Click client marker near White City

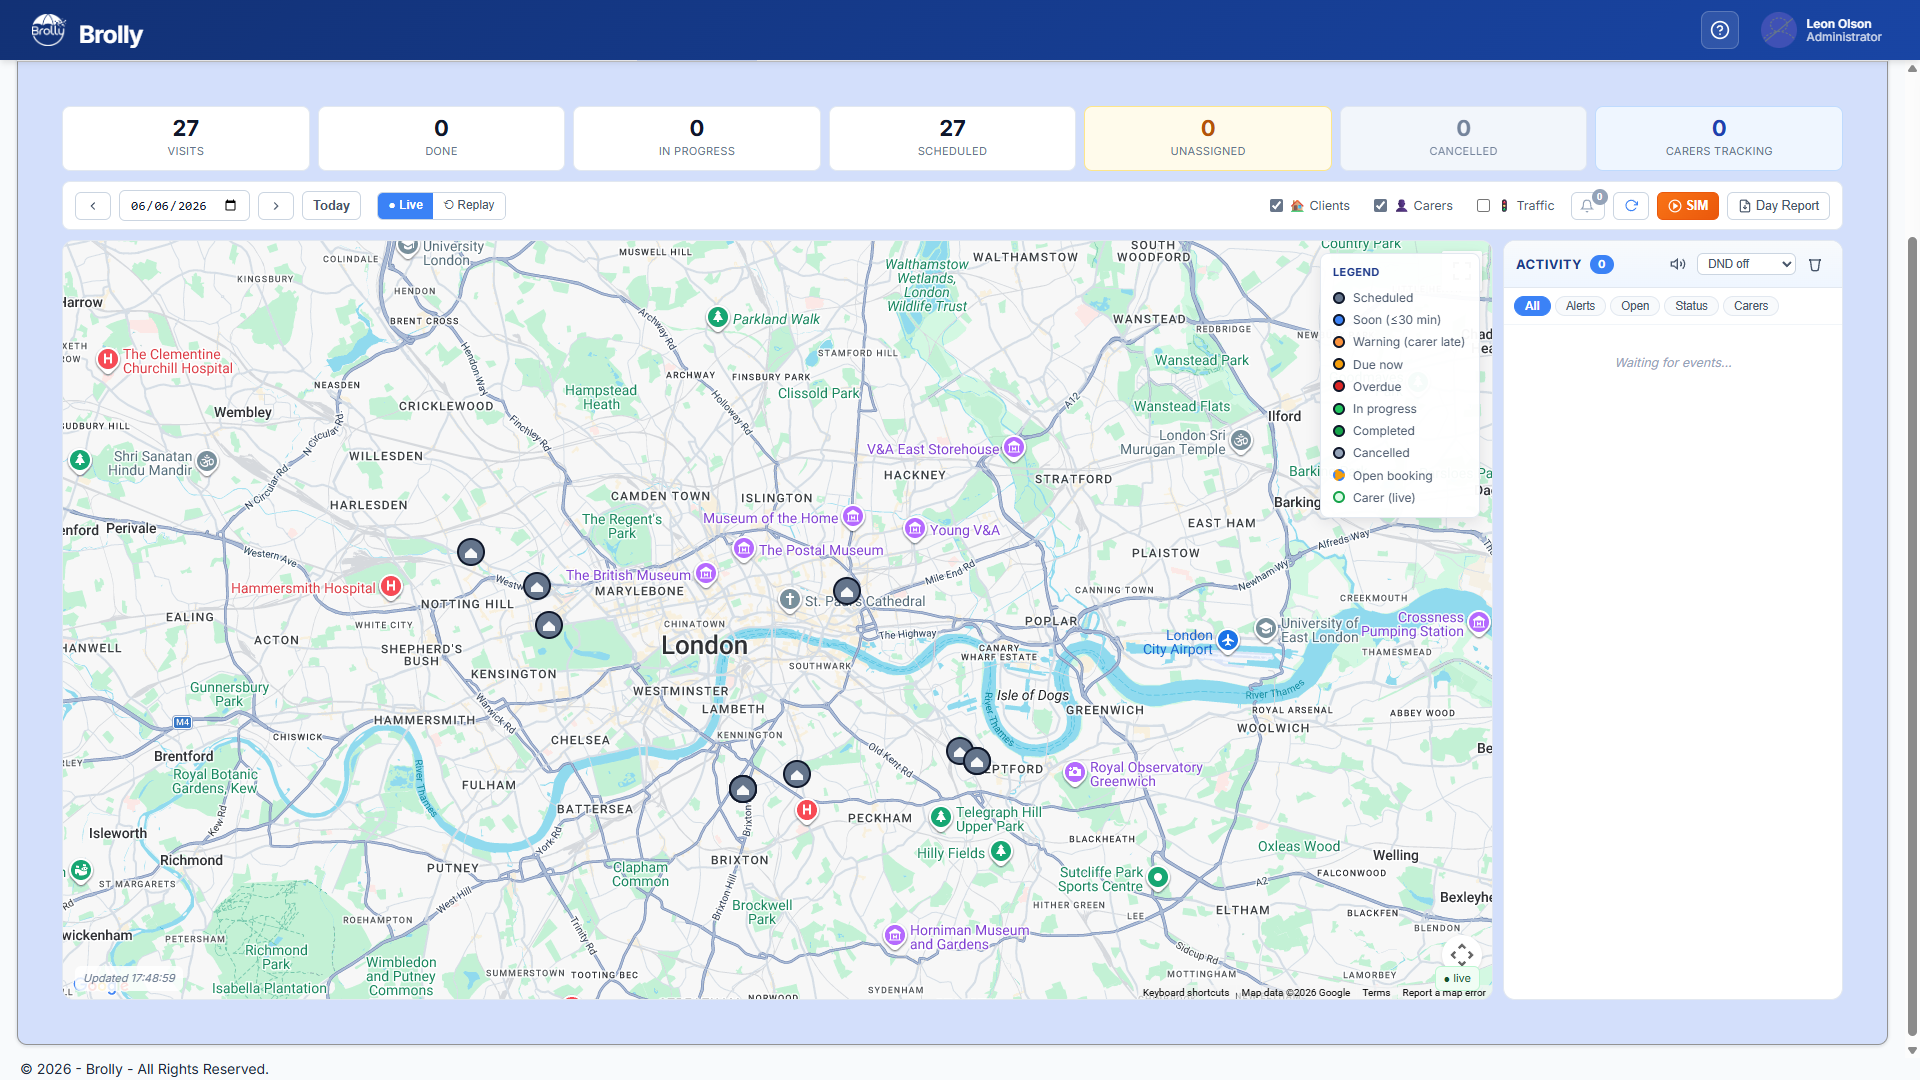549,626
